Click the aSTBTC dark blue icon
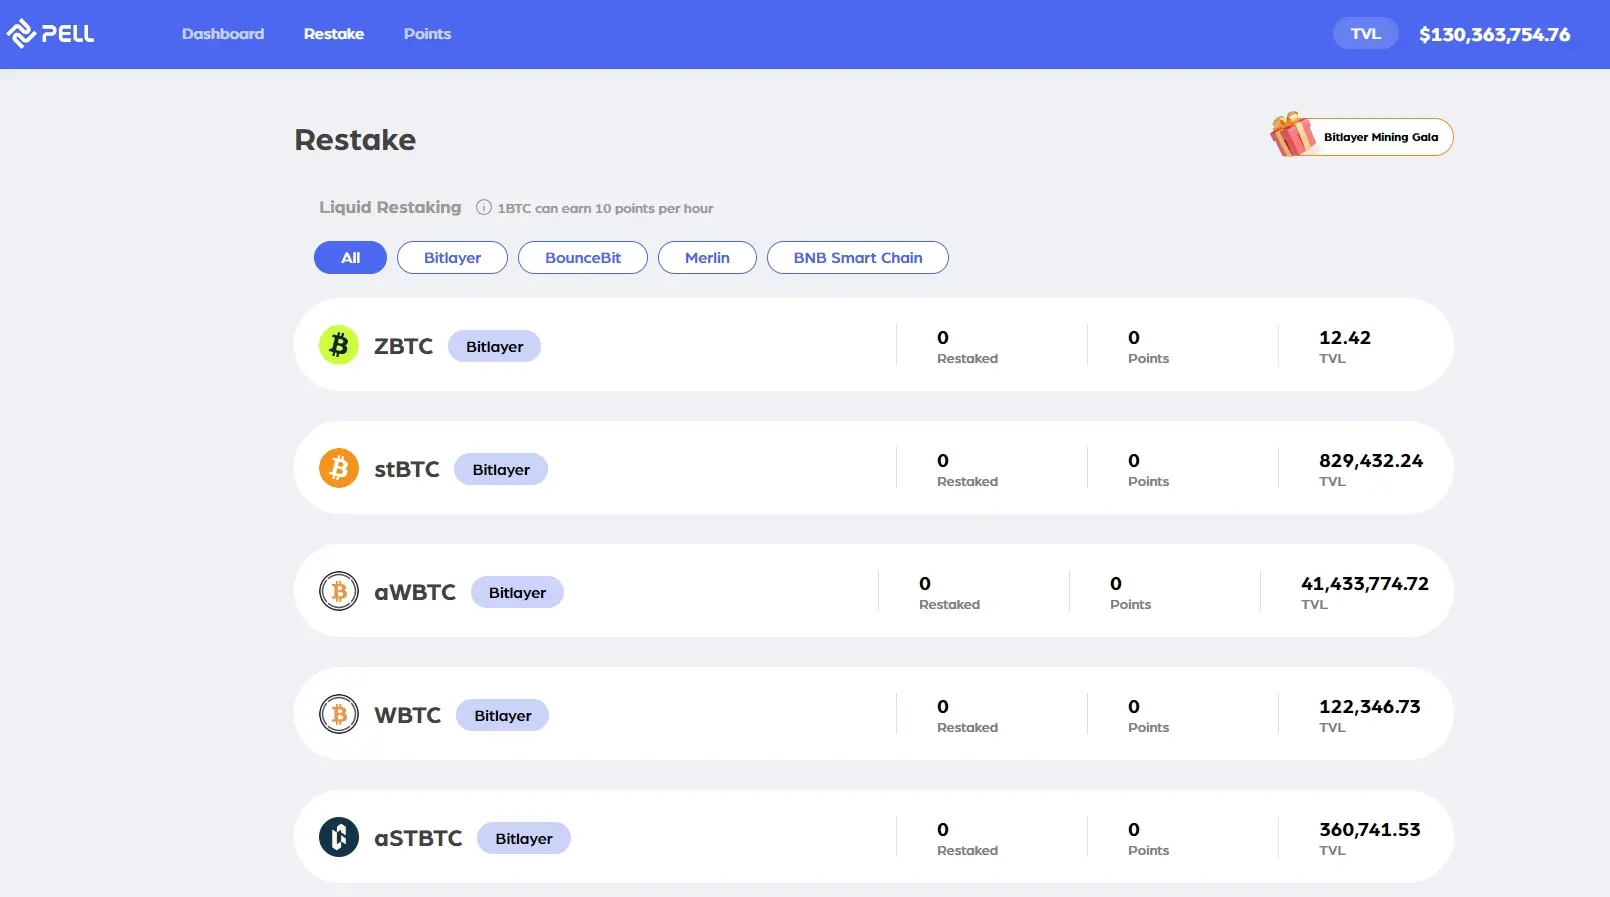 point(339,838)
